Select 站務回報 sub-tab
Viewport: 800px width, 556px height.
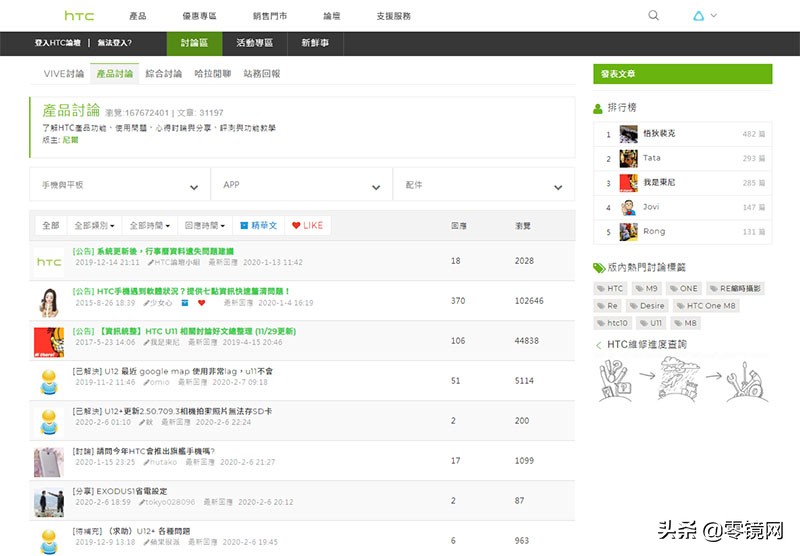[262, 74]
